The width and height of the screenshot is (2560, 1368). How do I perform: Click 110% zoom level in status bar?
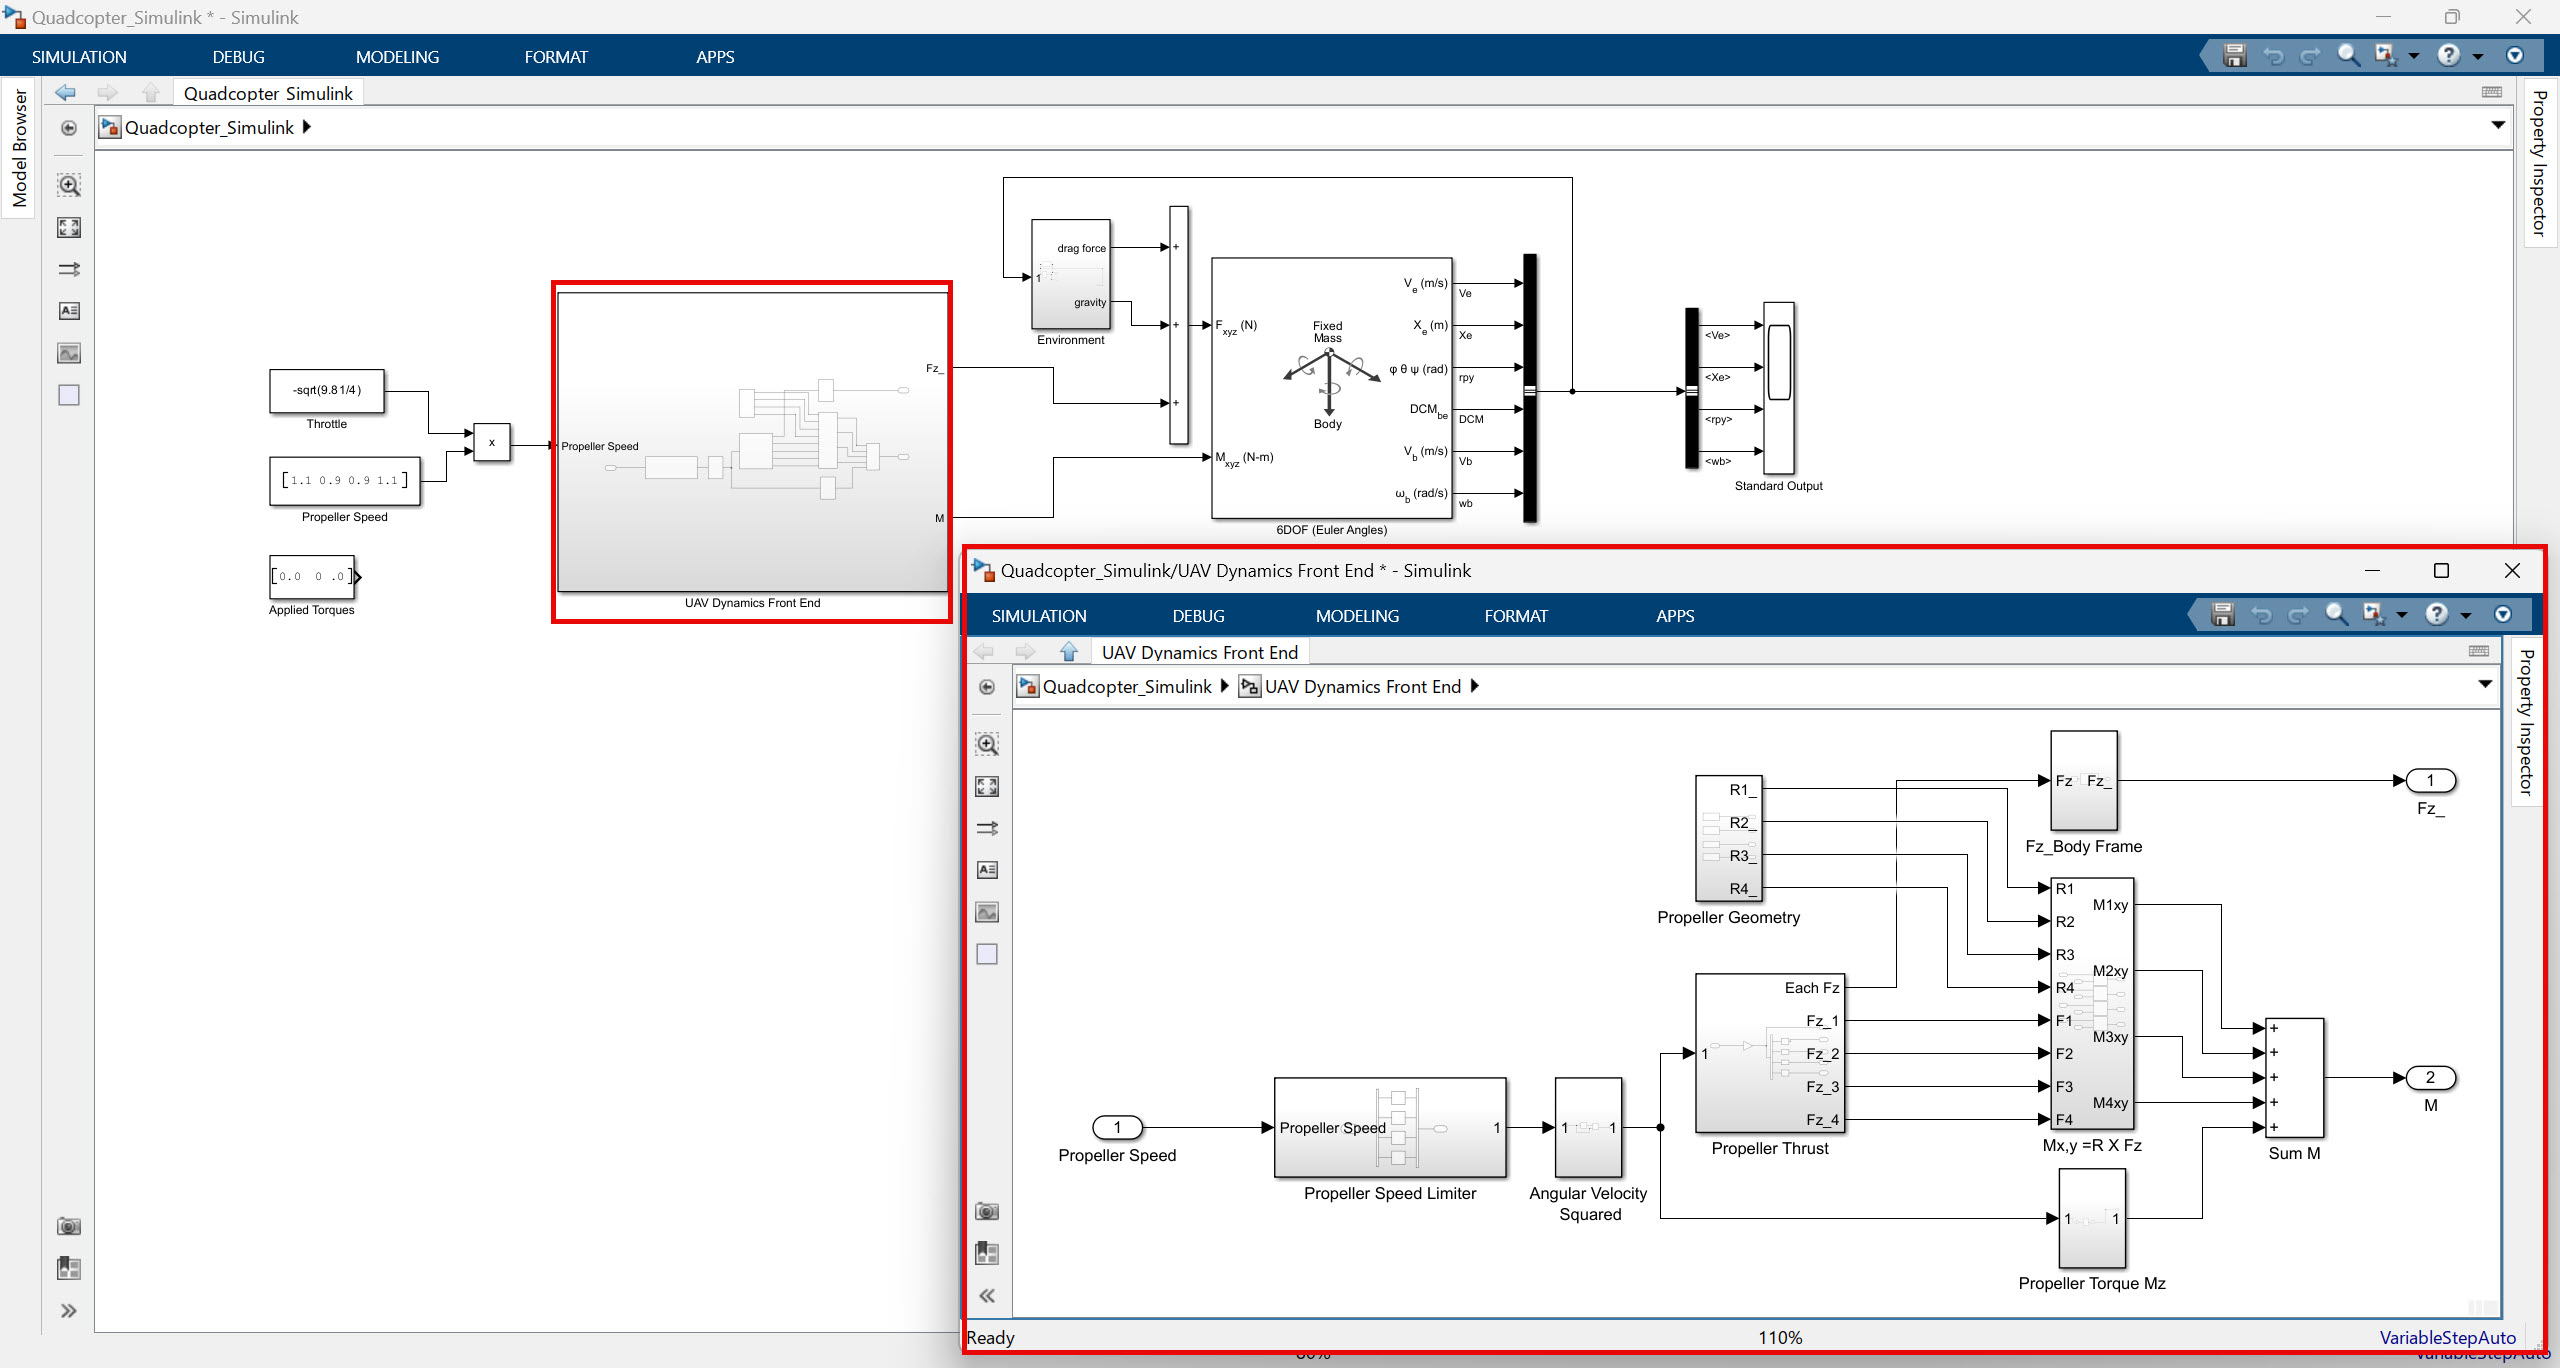pyautogui.click(x=1781, y=1337)
